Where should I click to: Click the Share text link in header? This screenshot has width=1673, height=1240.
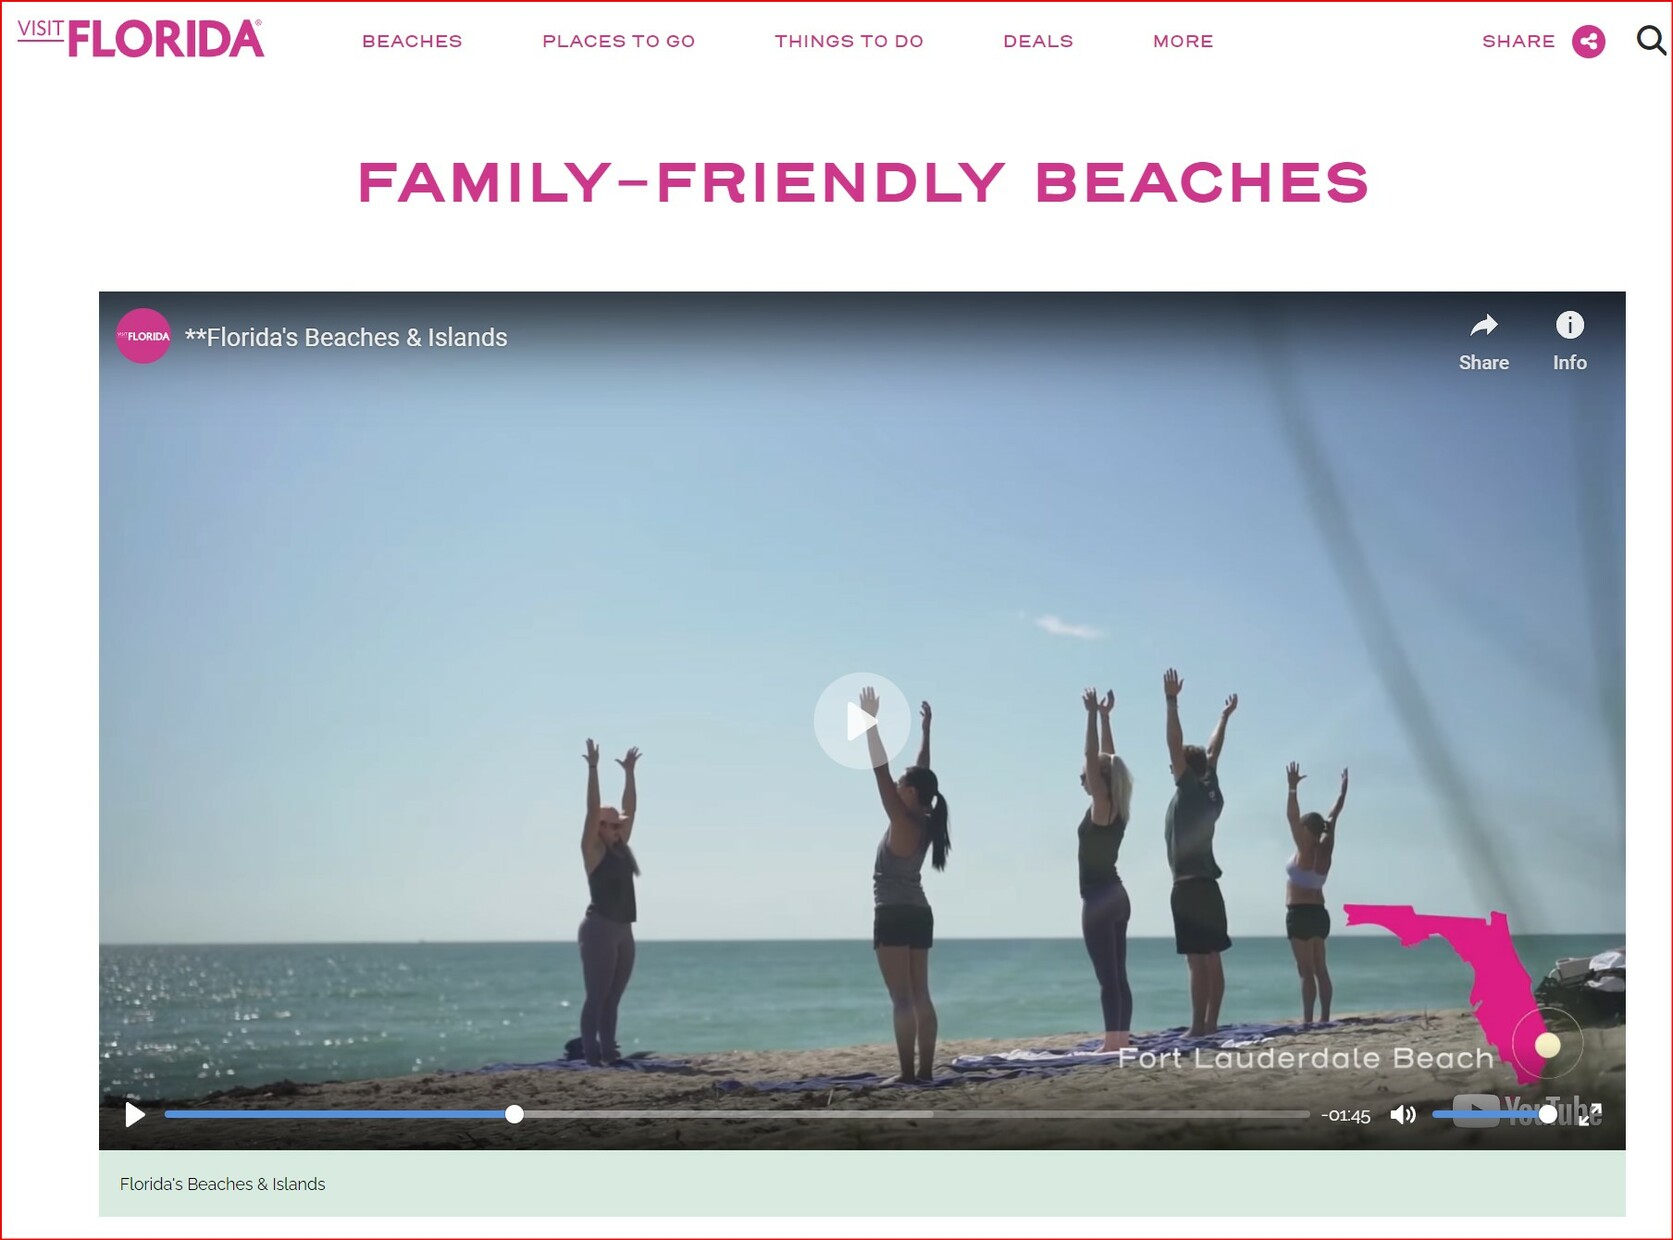[x=1518, y=41]
